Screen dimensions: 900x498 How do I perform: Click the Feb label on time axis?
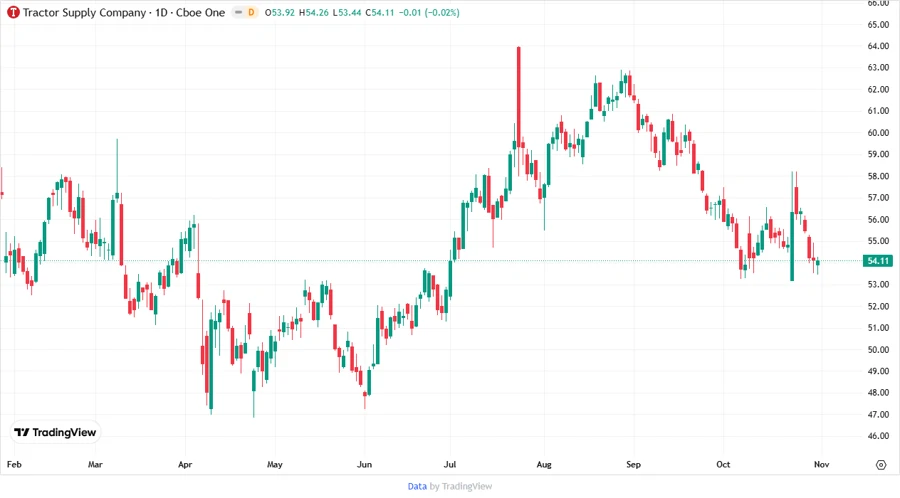tap(14, 464)
